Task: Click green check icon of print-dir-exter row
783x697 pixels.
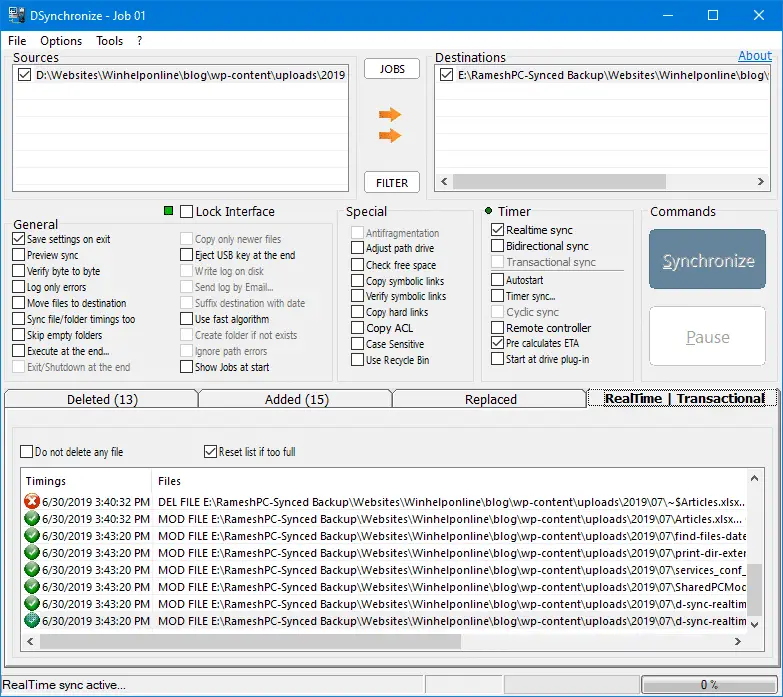Action: coord(32,553)
